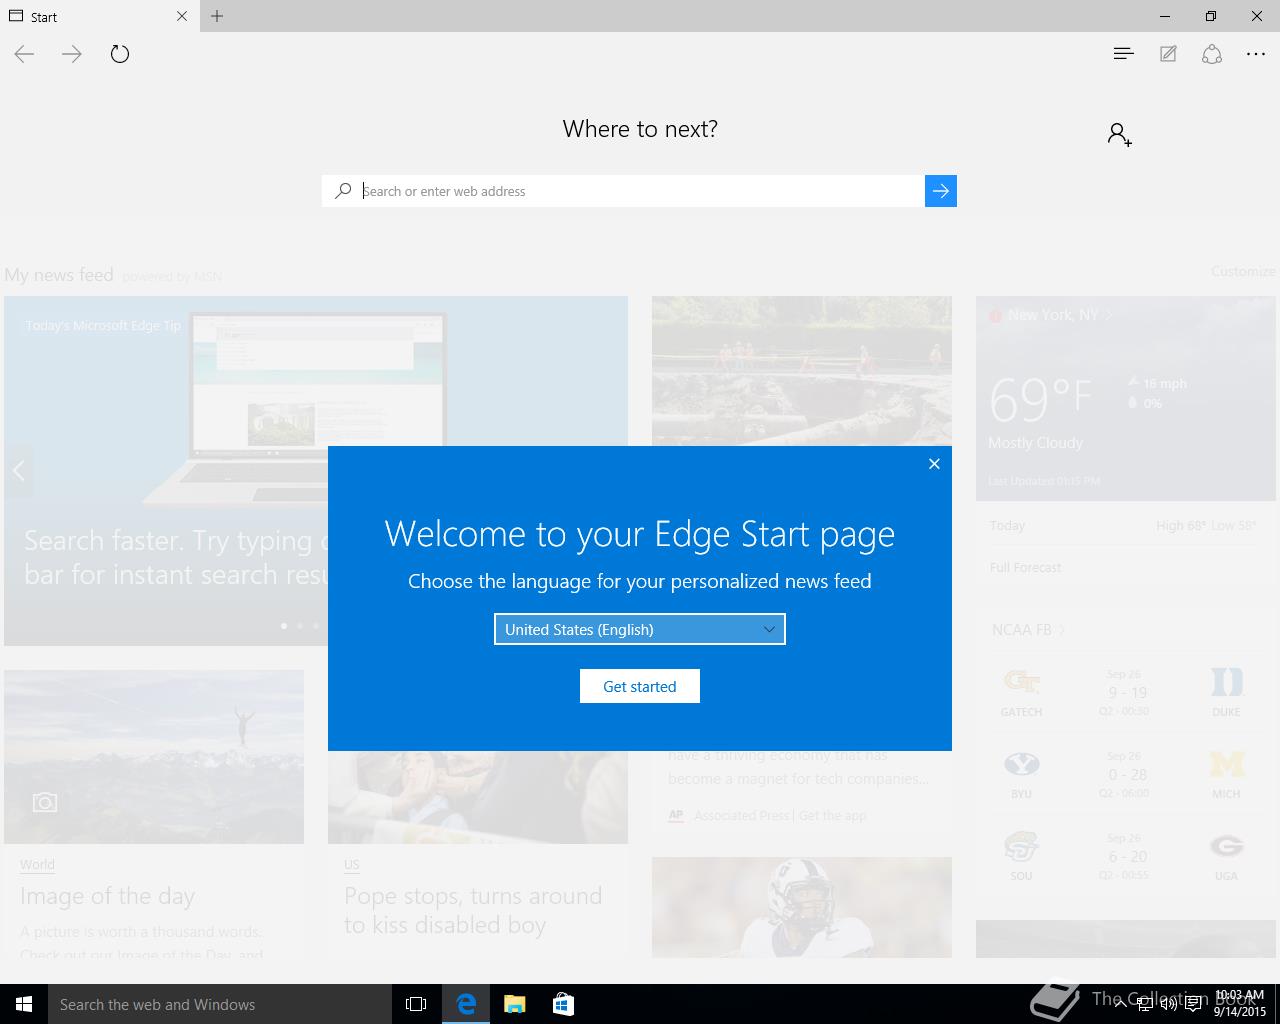
Task: Open File Explorer from taskbar
Action: coord(514,1004)
